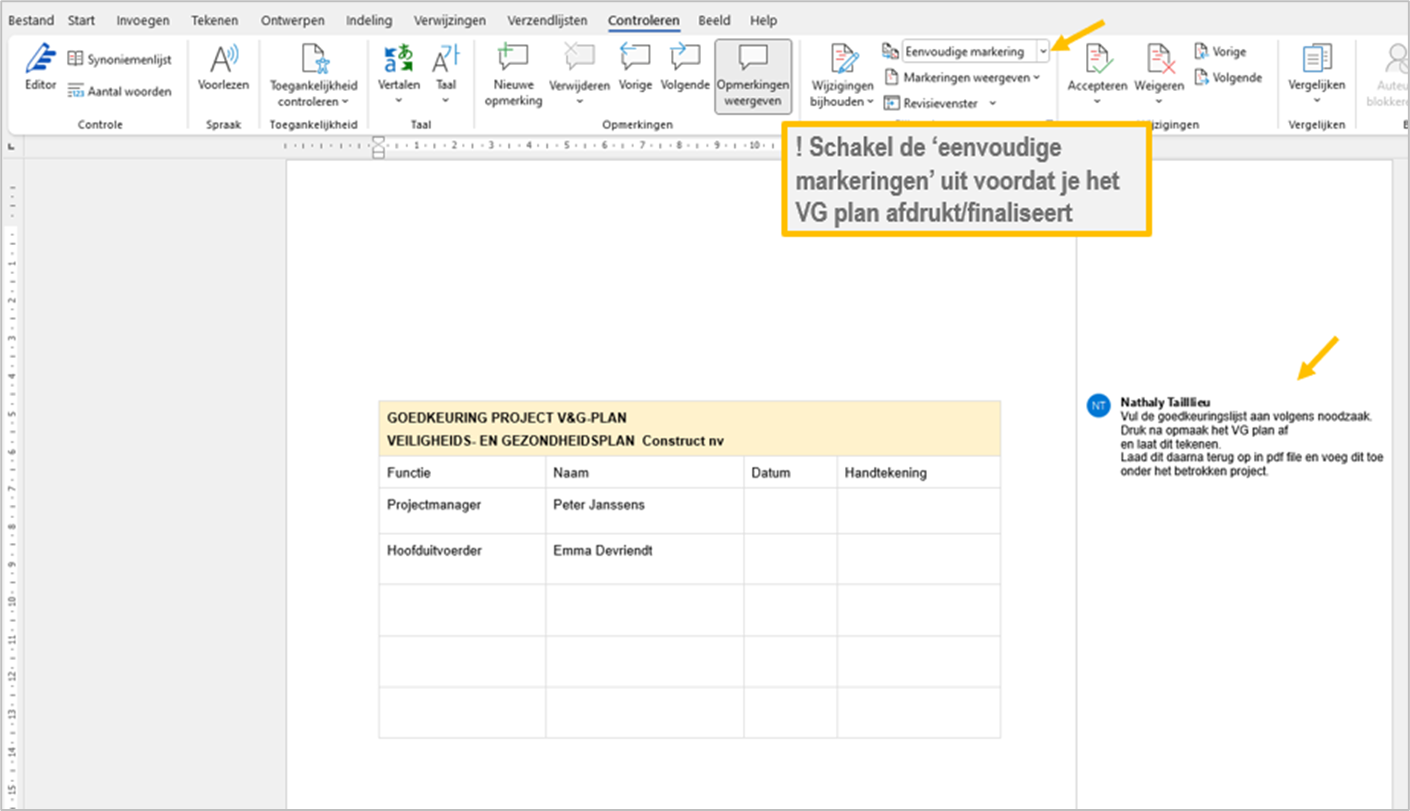Go to Volgende wijziging
The height and width of the screenshot is (811, 1410).
1228,77
